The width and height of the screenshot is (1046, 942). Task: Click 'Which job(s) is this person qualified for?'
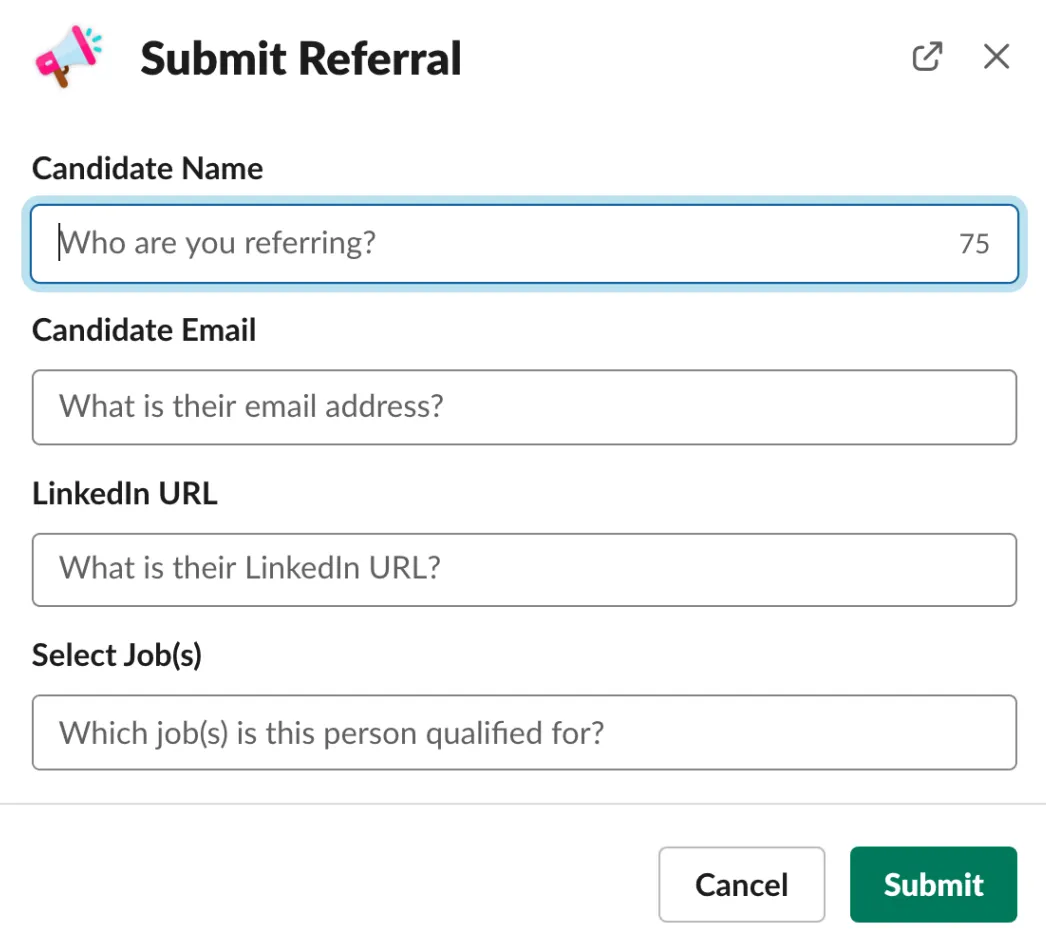[332, 733]
